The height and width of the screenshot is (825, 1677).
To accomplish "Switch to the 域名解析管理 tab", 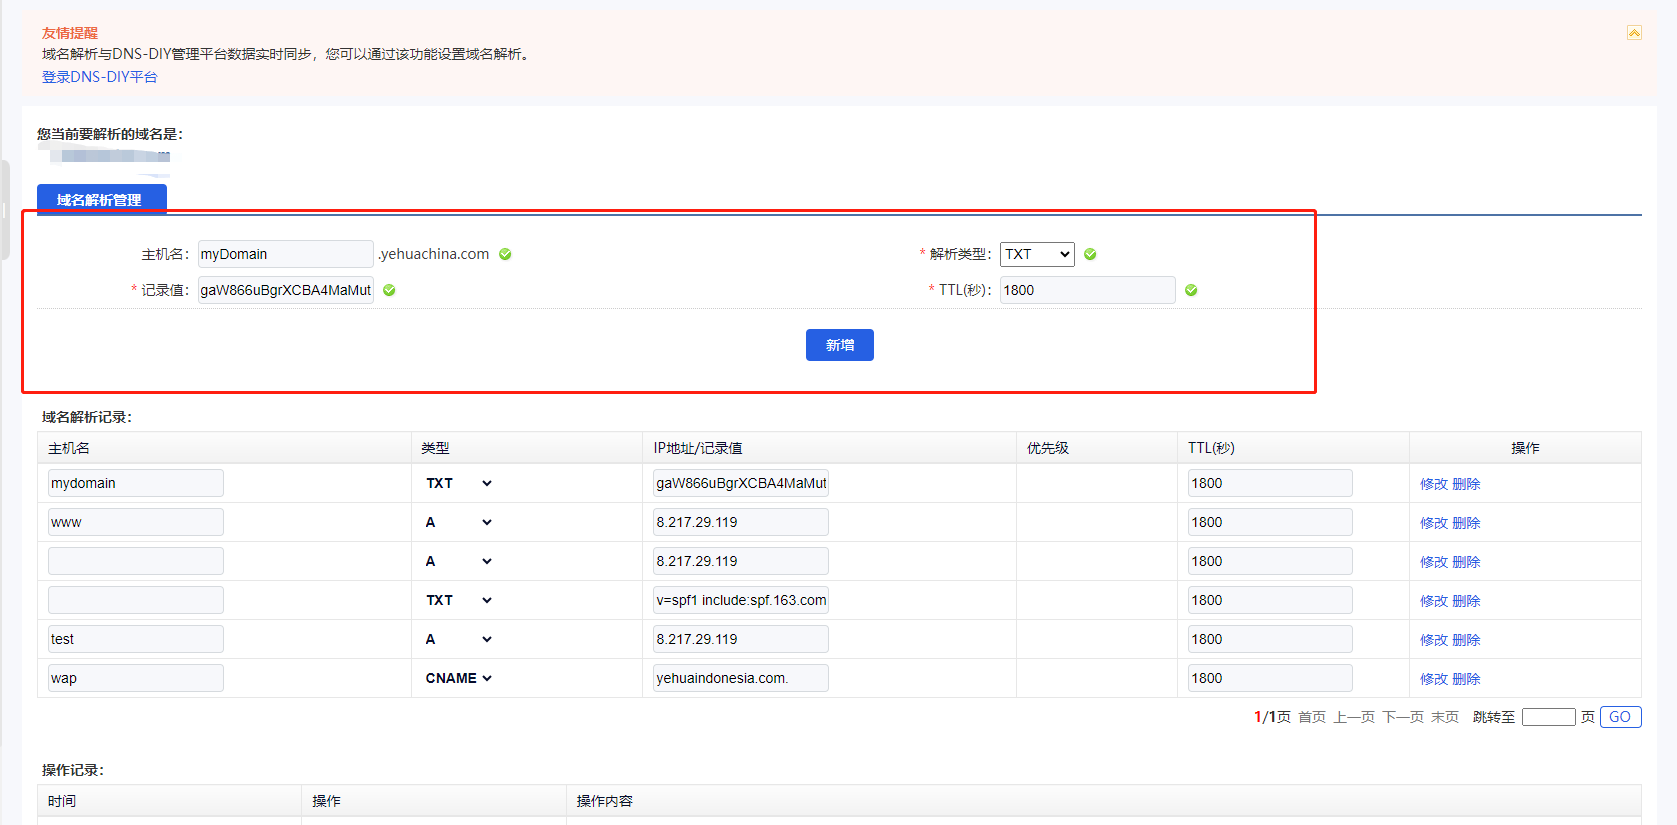I will point(101,200).
